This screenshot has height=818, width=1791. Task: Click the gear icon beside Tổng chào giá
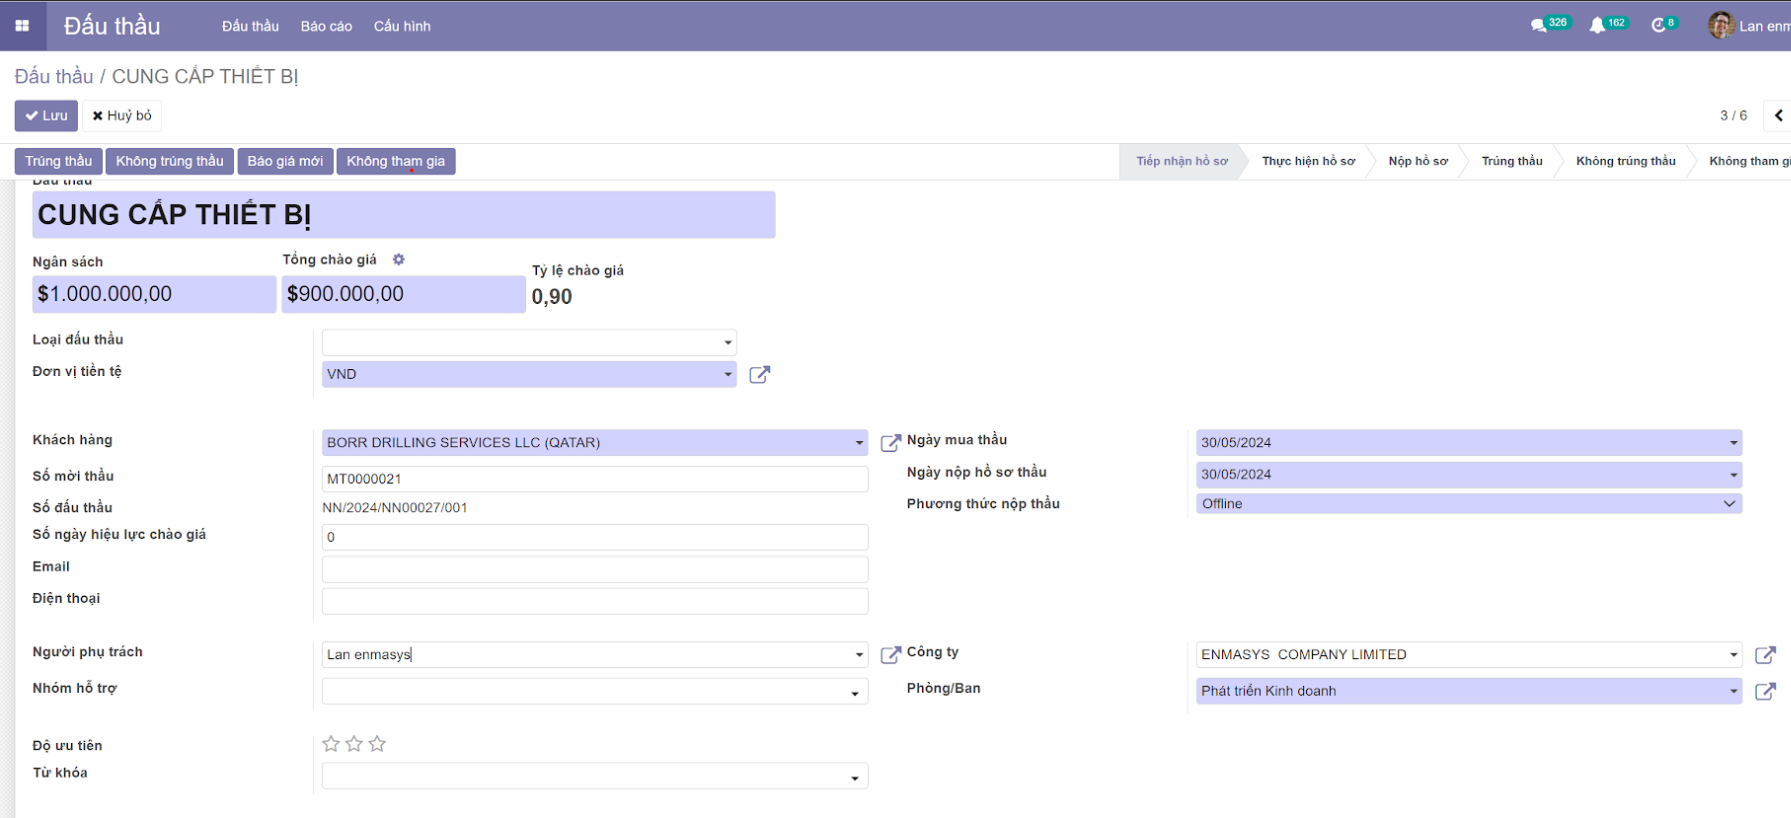(x=399, y=260)
